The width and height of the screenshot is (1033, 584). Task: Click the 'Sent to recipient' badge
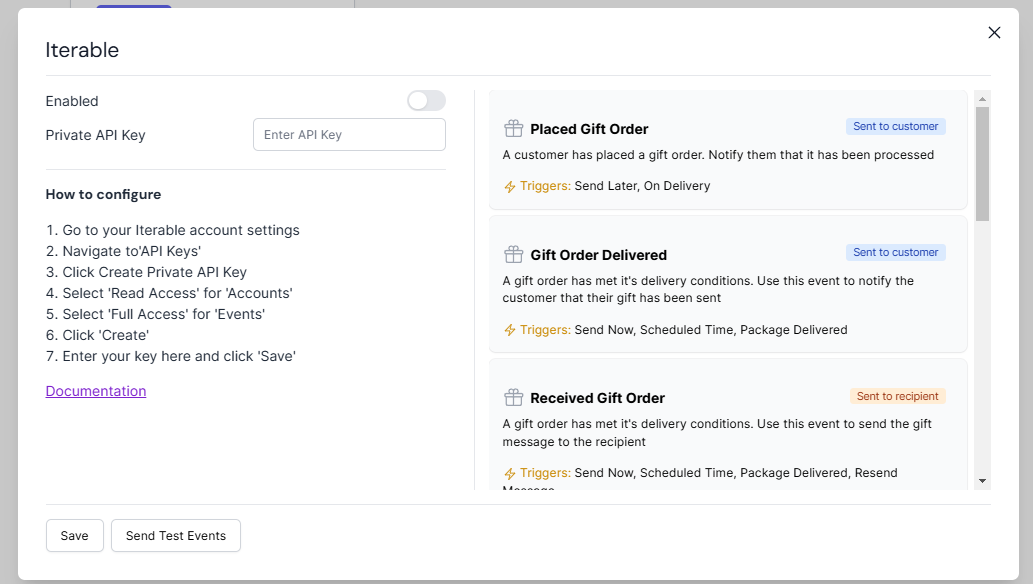point(897,396)
